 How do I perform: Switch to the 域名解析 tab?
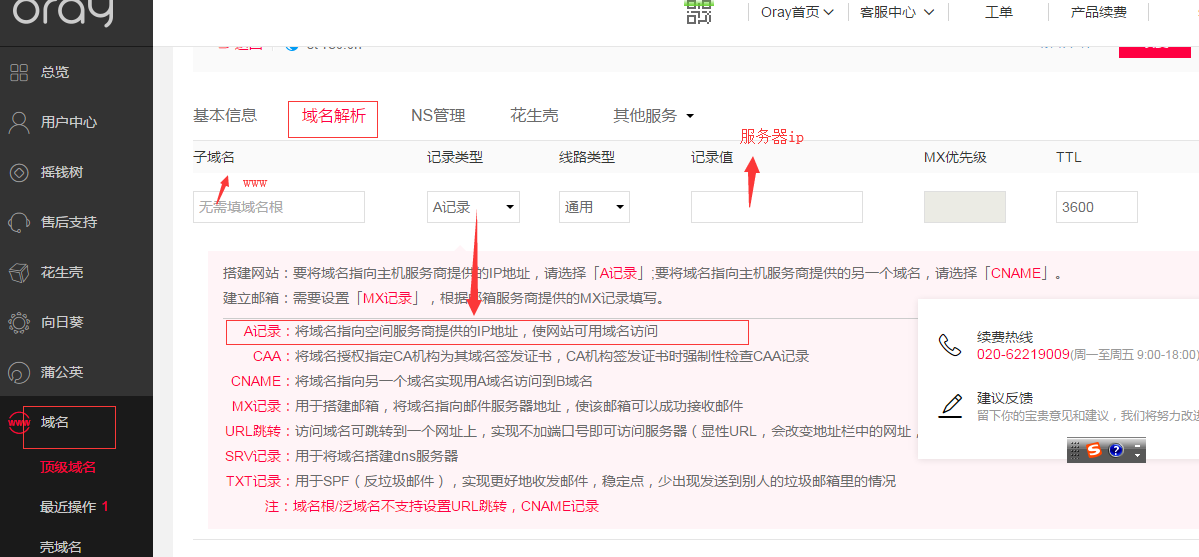coord(333,116)
